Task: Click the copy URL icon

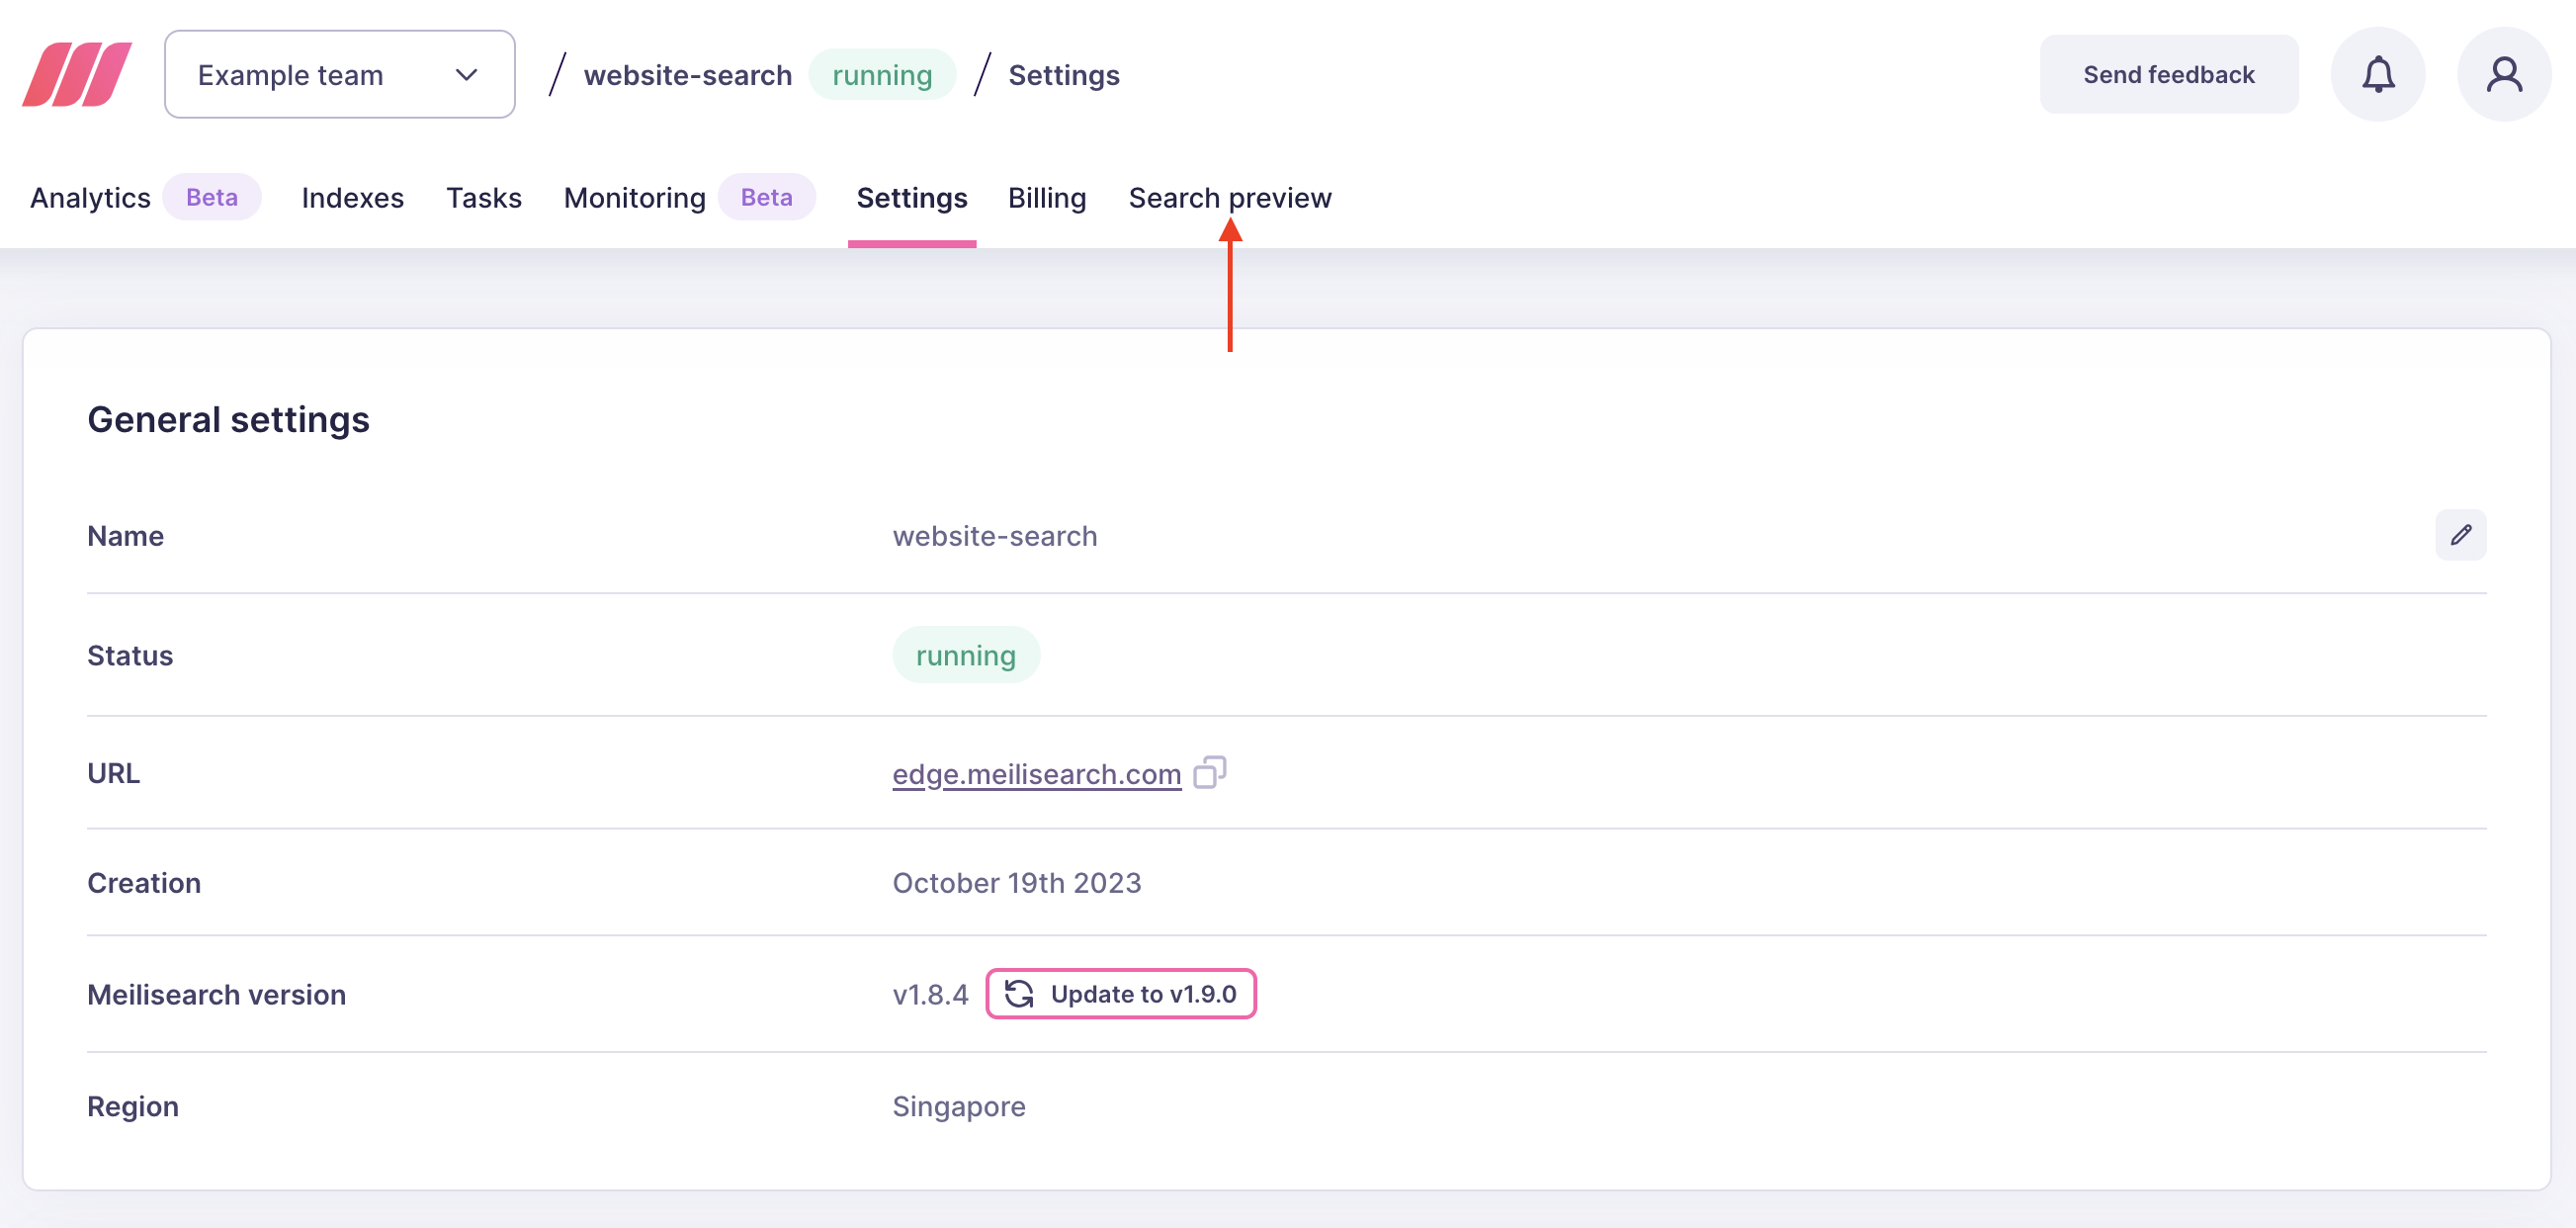Action: point(1211,772)
